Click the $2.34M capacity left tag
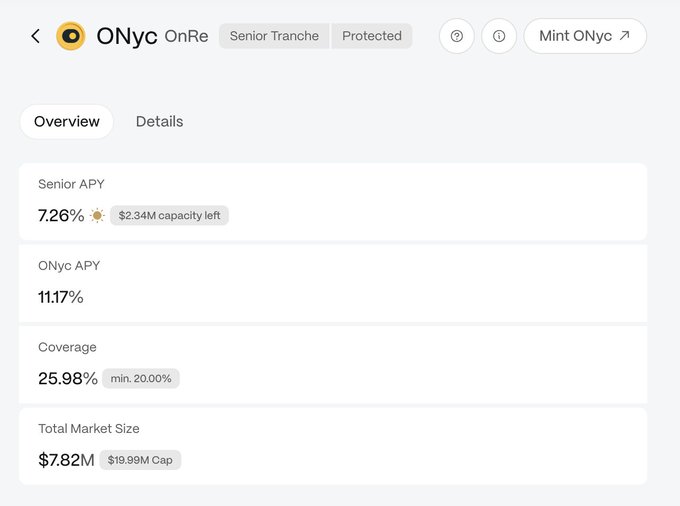The height and width of the screenshot is (506, 680). (169, 215)
